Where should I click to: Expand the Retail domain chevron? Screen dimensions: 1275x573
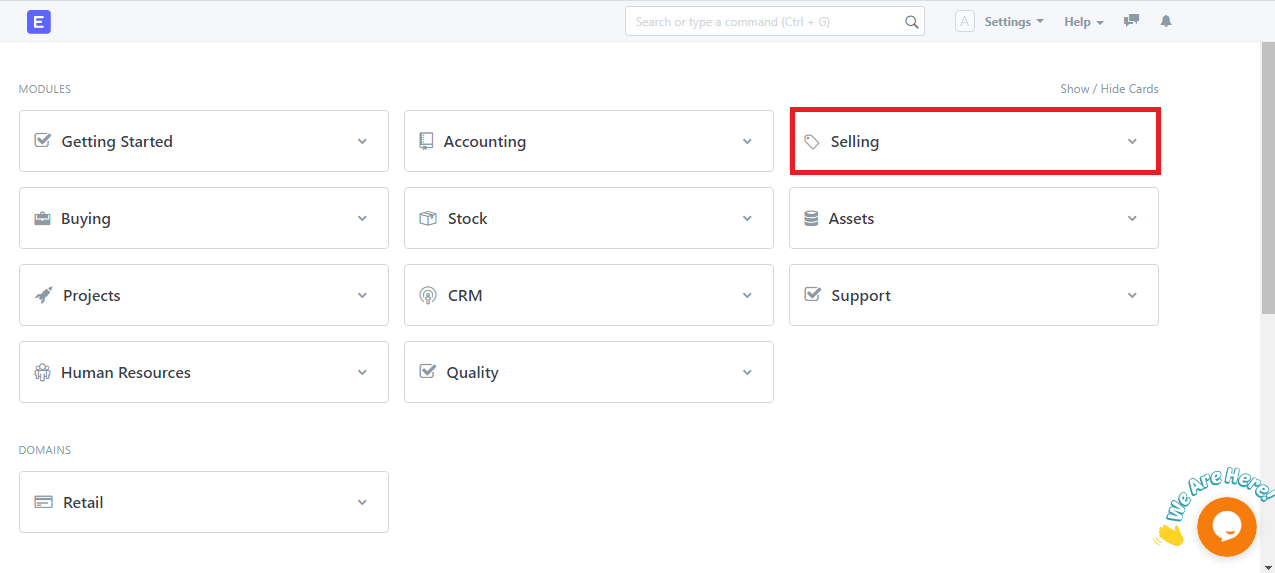pyautogui.click(x=362, y=502)
